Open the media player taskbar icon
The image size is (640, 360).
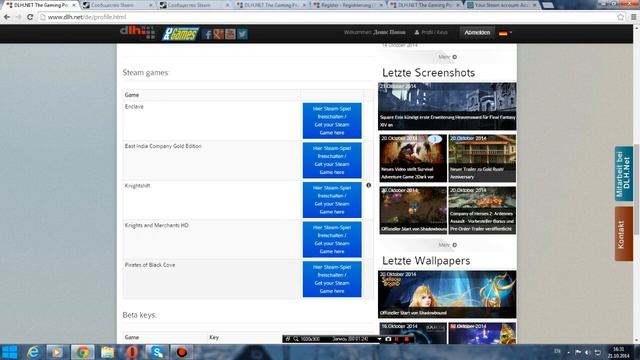click(57, 352)
